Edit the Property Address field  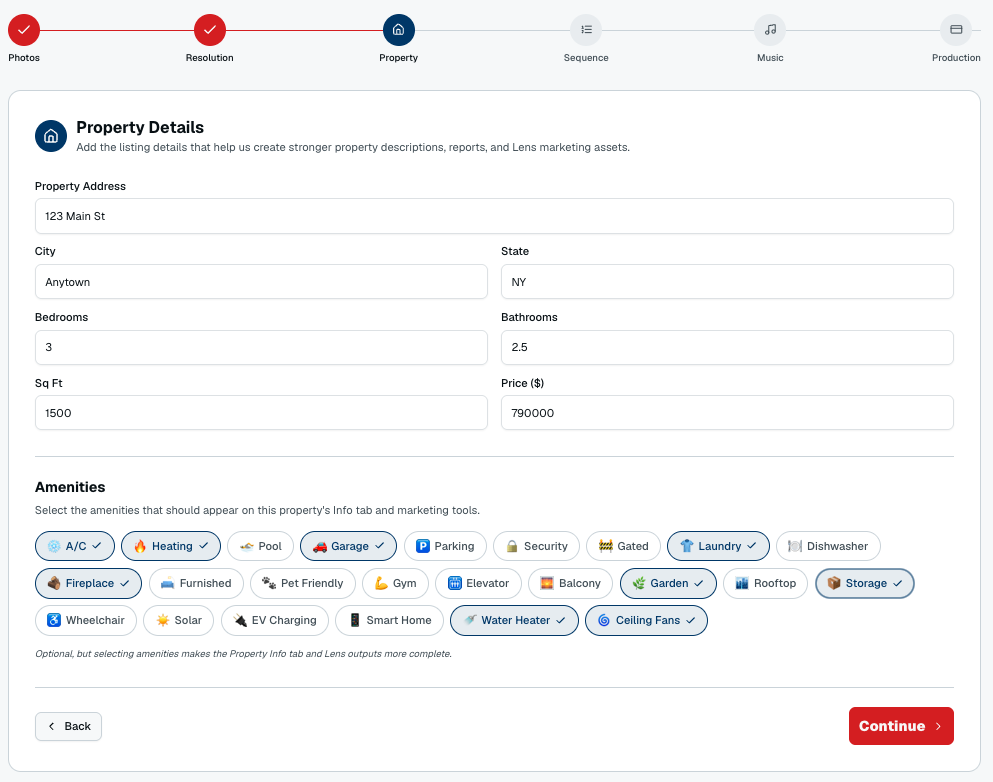(494, 216)
